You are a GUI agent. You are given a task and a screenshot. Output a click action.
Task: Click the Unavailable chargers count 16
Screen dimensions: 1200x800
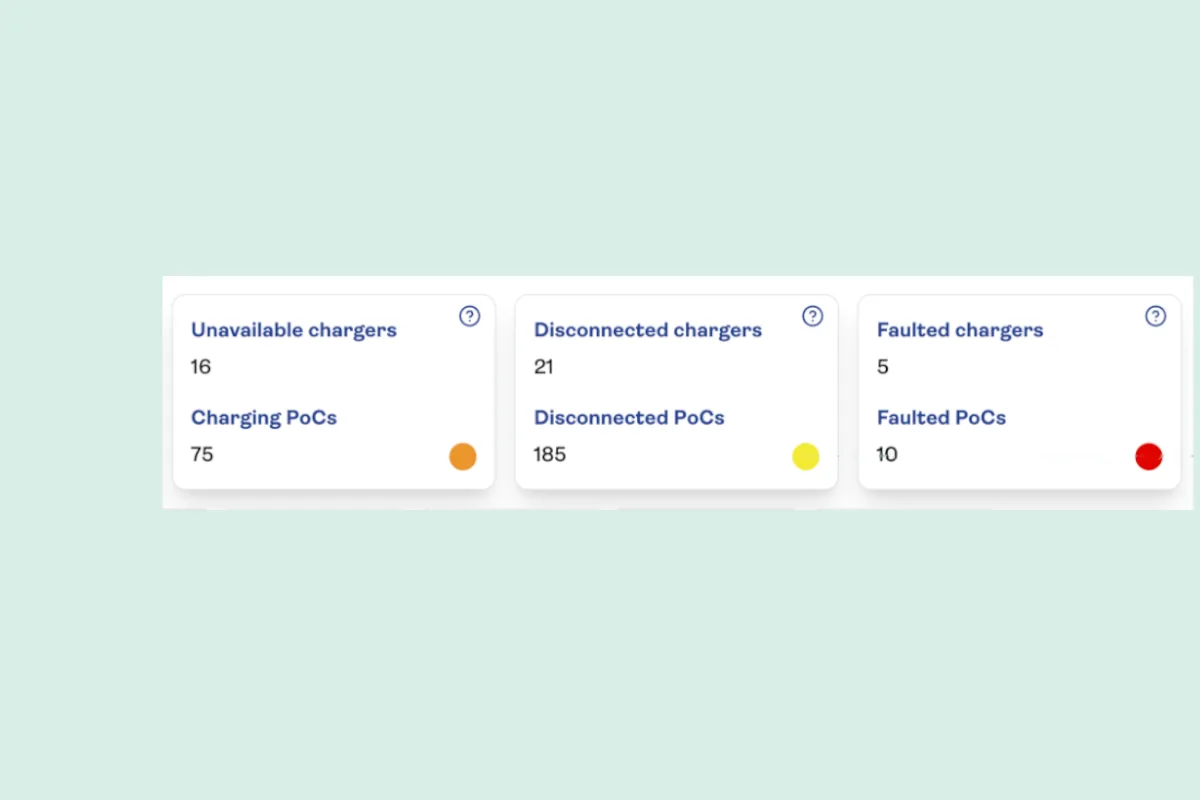tap(201, 367)
